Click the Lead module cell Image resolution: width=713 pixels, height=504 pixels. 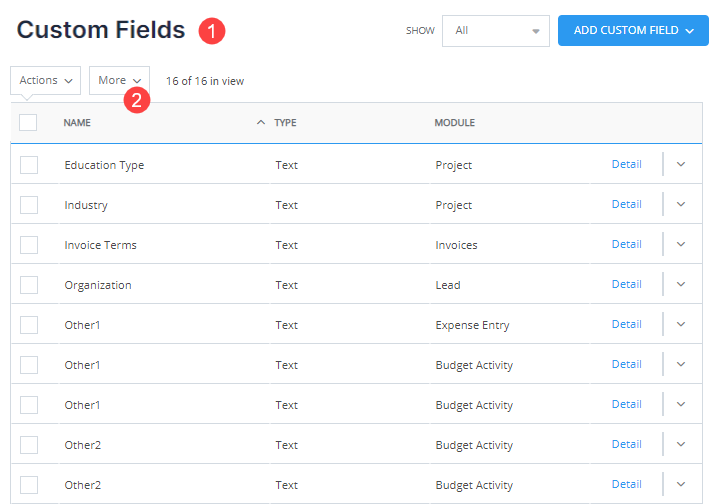tap(448, 285)
